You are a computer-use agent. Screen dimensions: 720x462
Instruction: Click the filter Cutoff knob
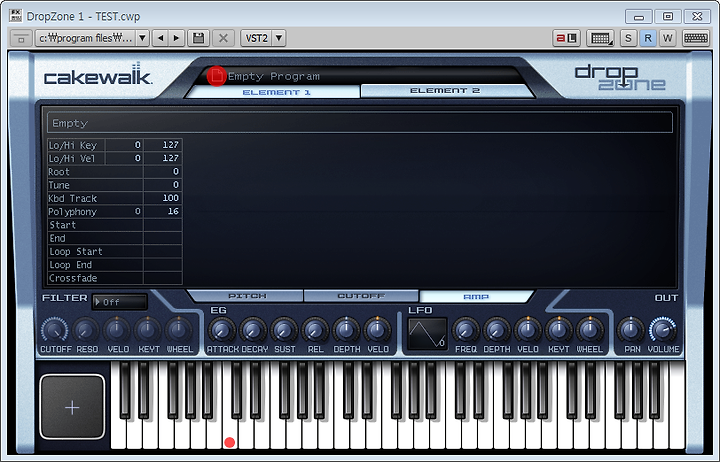[x=55, y=330]
